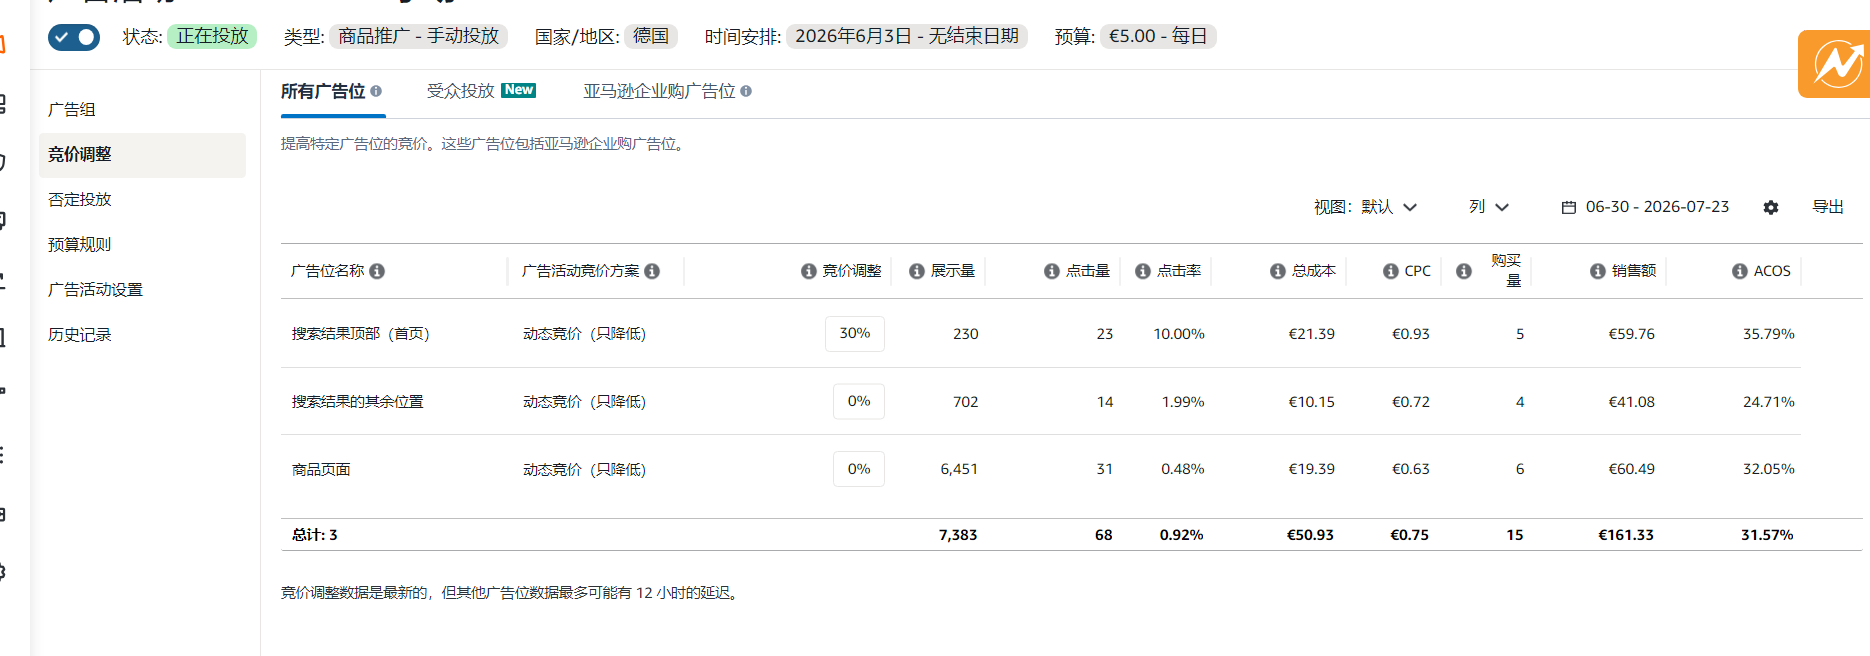This screenshot has height=656, width=1870.
Task: Click info icon beside 点击率 header
Action: coord(1143,271)
